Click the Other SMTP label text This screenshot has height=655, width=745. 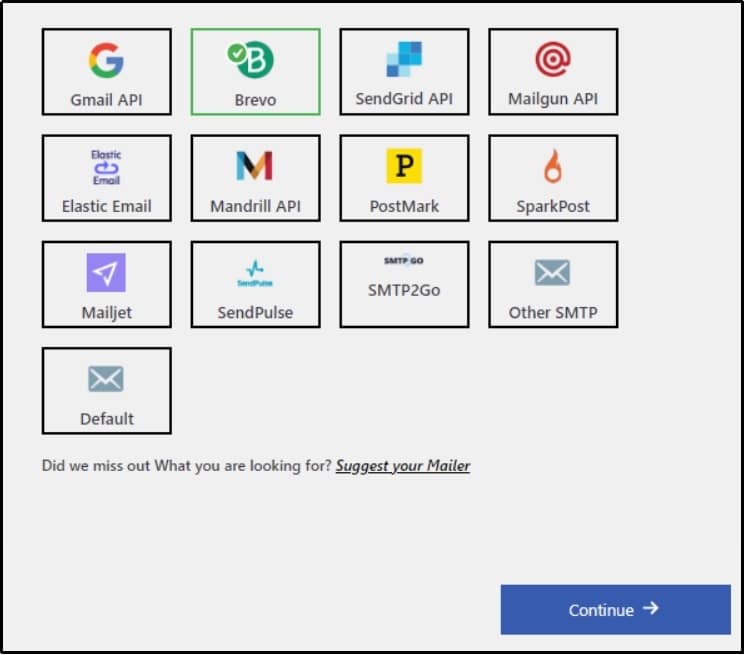pos(553,313)
